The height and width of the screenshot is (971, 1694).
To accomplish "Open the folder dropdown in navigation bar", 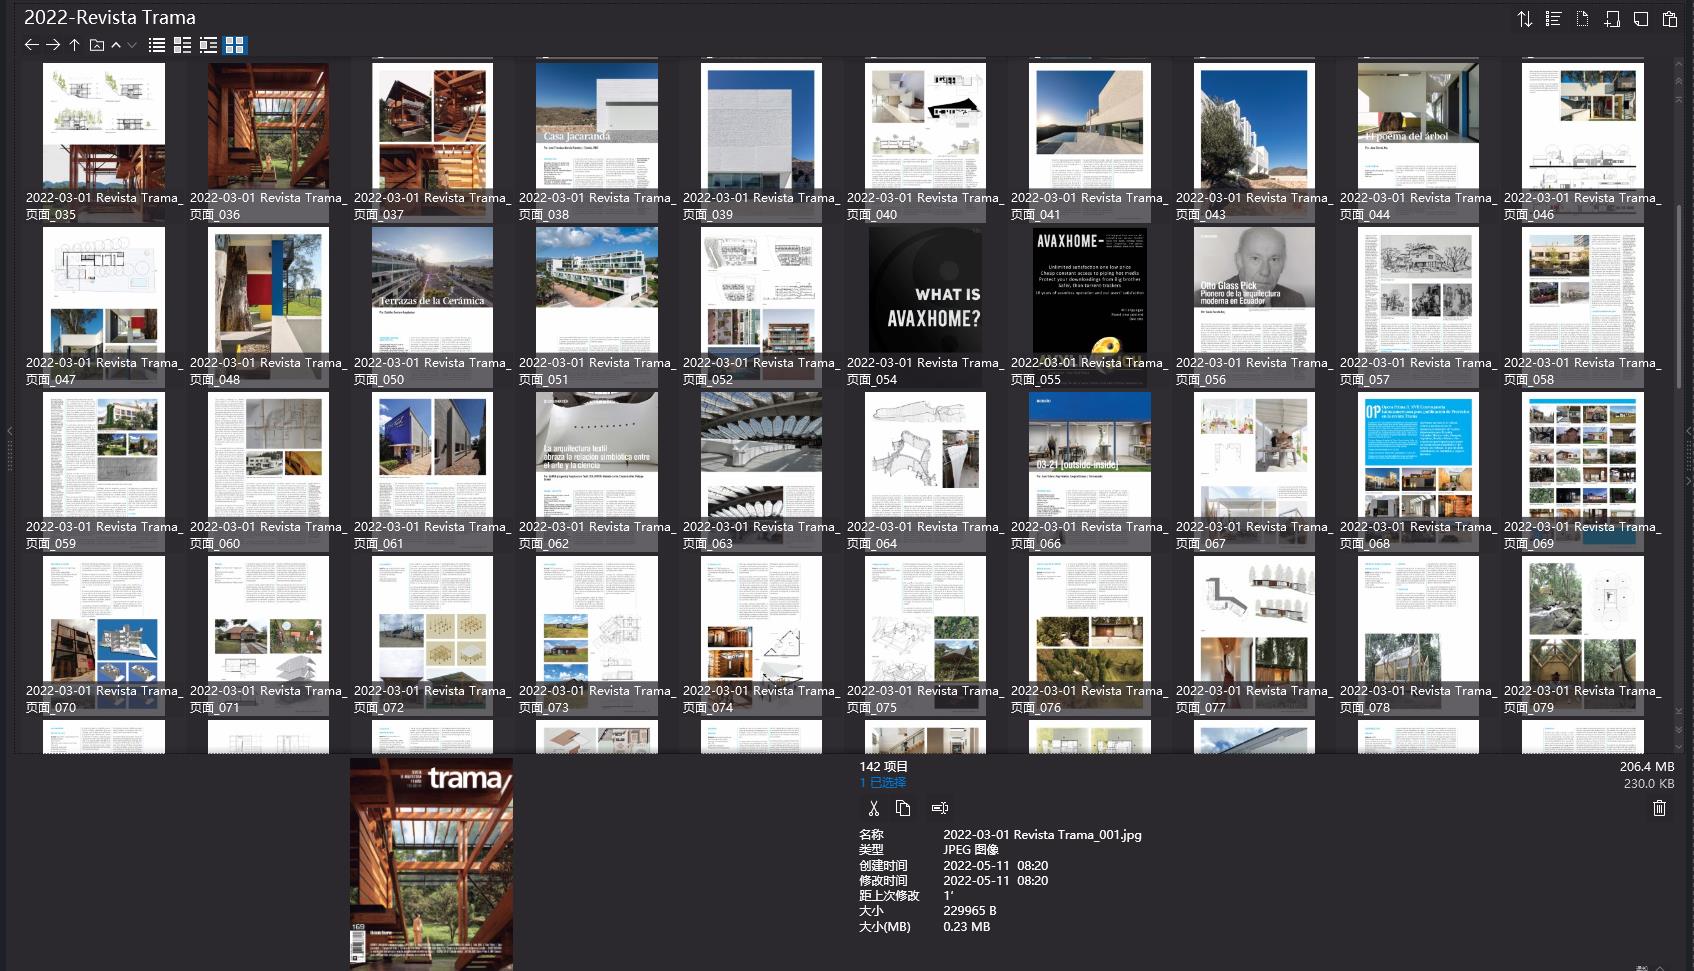I will coord(95,45).
